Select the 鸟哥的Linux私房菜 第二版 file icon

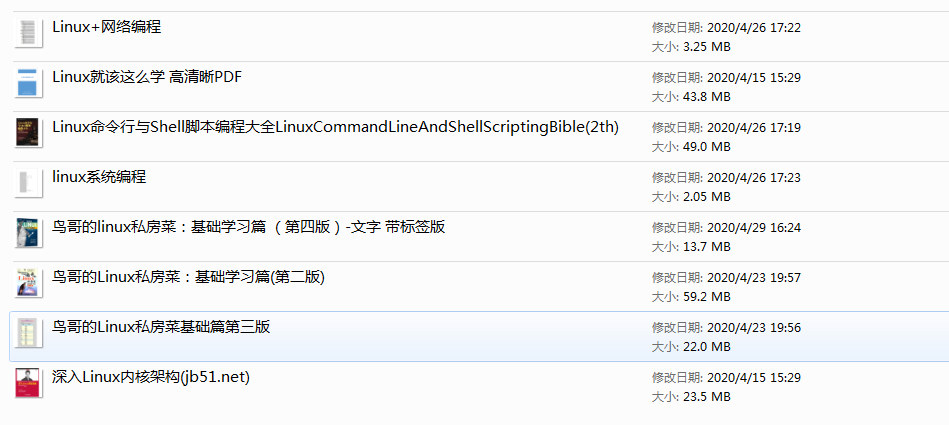pos(28,283)
